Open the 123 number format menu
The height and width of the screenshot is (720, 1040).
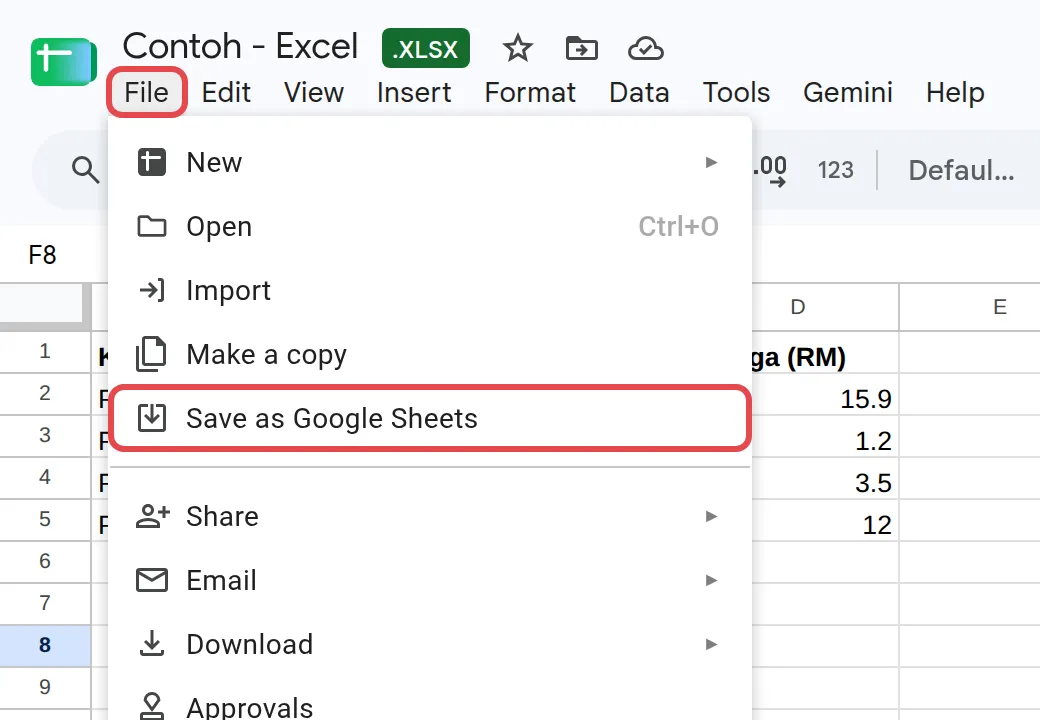tap(835, 170)
